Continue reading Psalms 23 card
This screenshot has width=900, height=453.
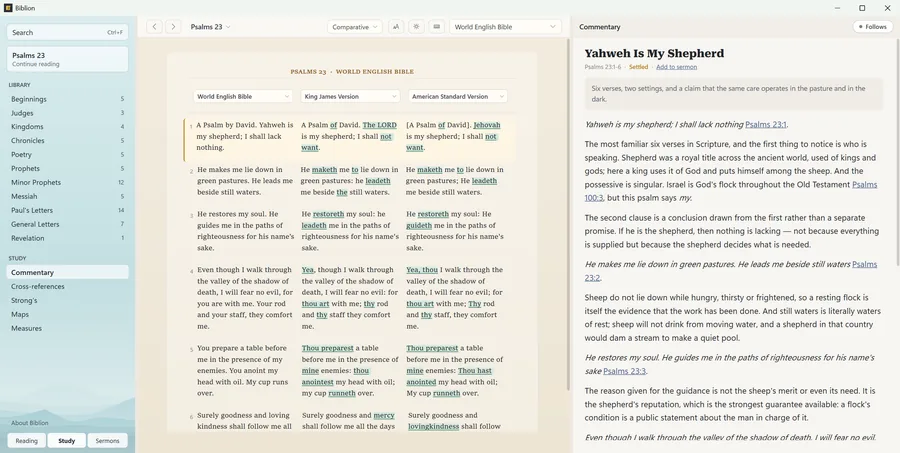pyautogui.click(x=68, y=59)
